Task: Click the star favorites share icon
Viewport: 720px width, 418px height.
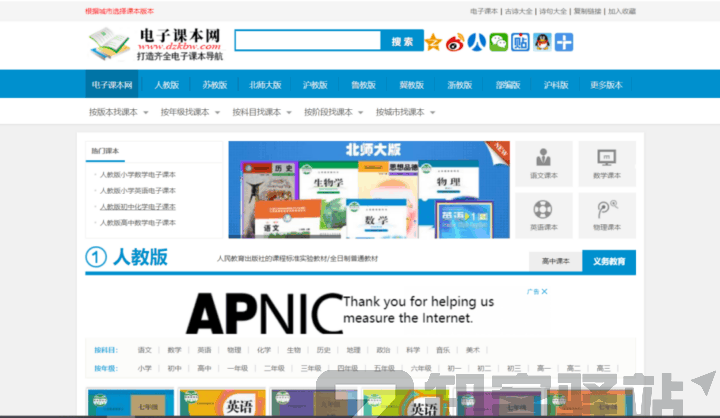Action: (x=433, y=42)
